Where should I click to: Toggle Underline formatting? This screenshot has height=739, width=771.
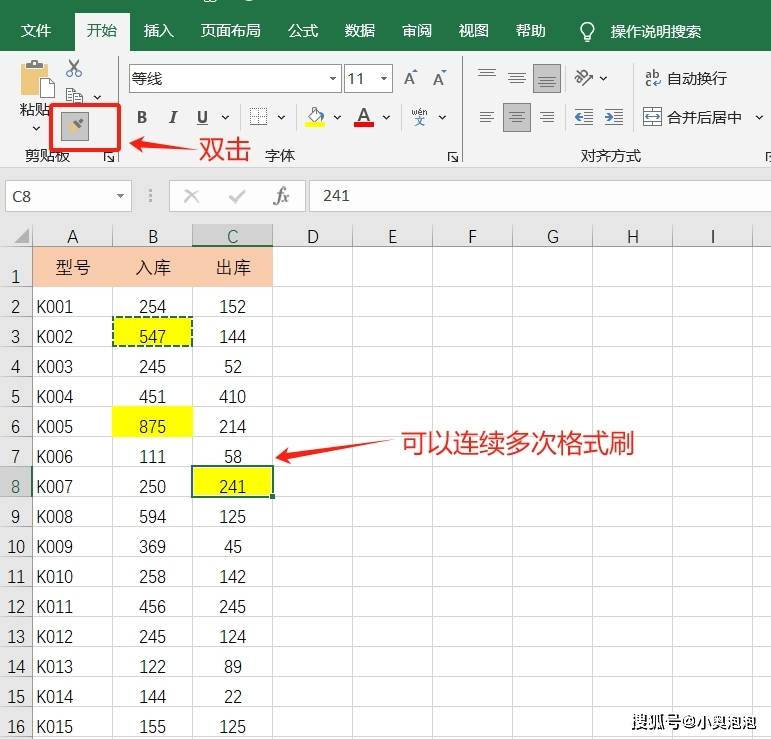coord(202,117)
